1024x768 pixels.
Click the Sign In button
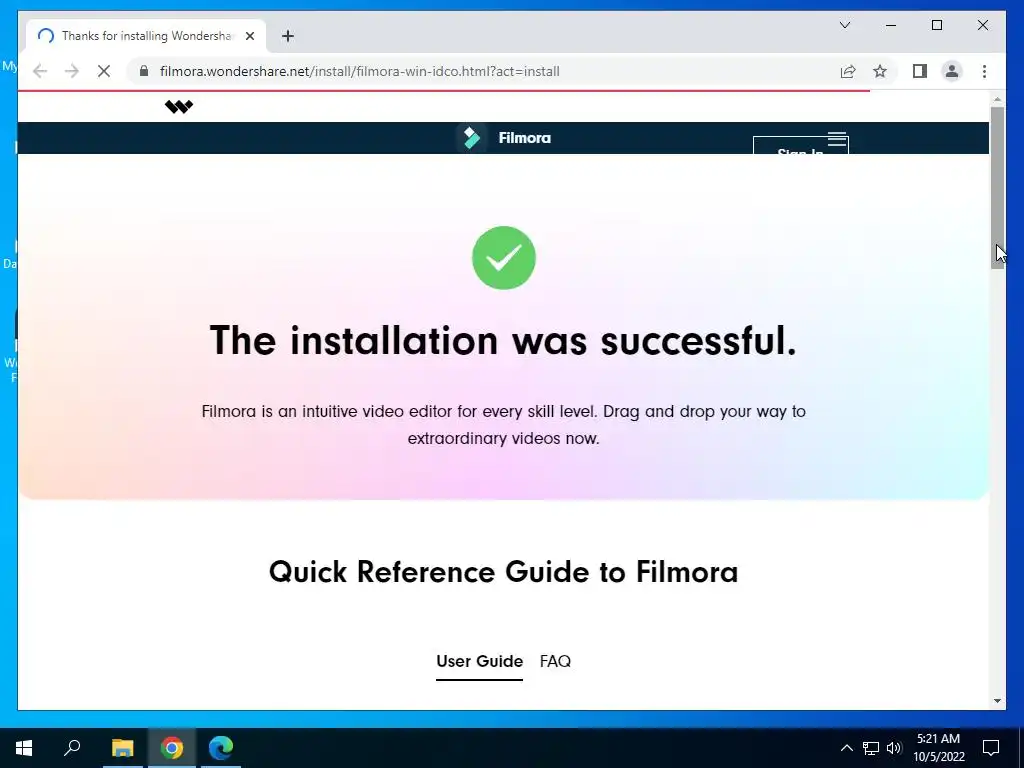801,146
